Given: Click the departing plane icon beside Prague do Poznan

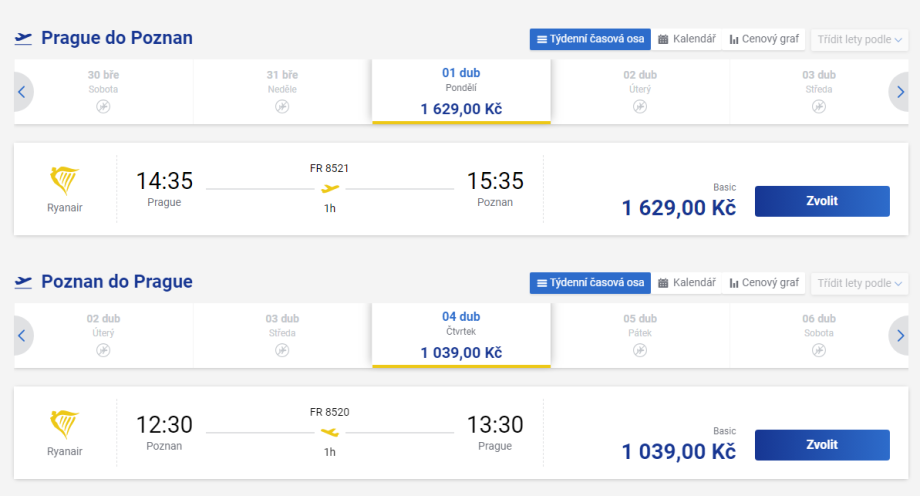Looking at the screenshot, I should (23, 38).
